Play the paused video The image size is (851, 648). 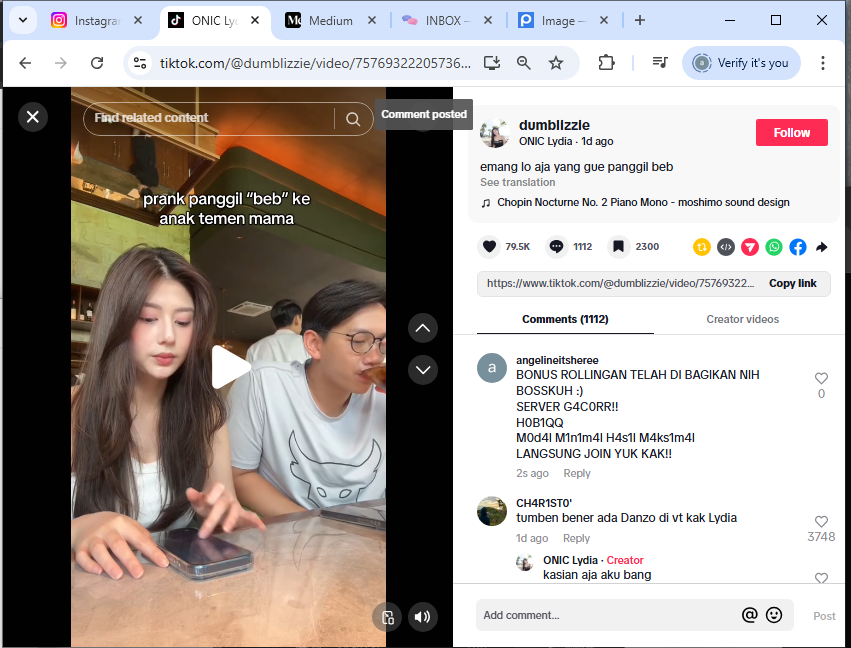(x=230, y=367)
